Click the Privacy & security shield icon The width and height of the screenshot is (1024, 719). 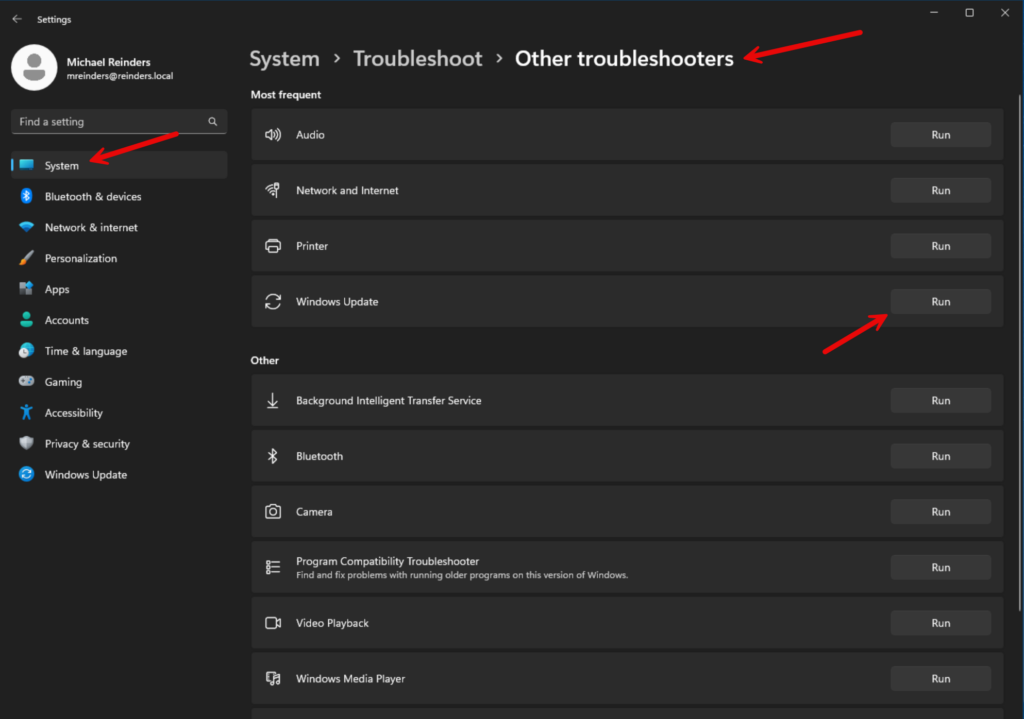[26, 443]
